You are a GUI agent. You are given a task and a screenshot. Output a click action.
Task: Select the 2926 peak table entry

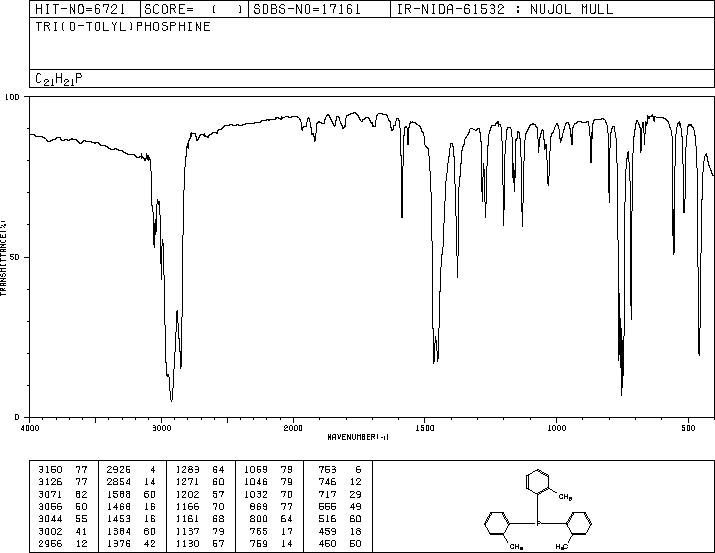coord(131,469)
